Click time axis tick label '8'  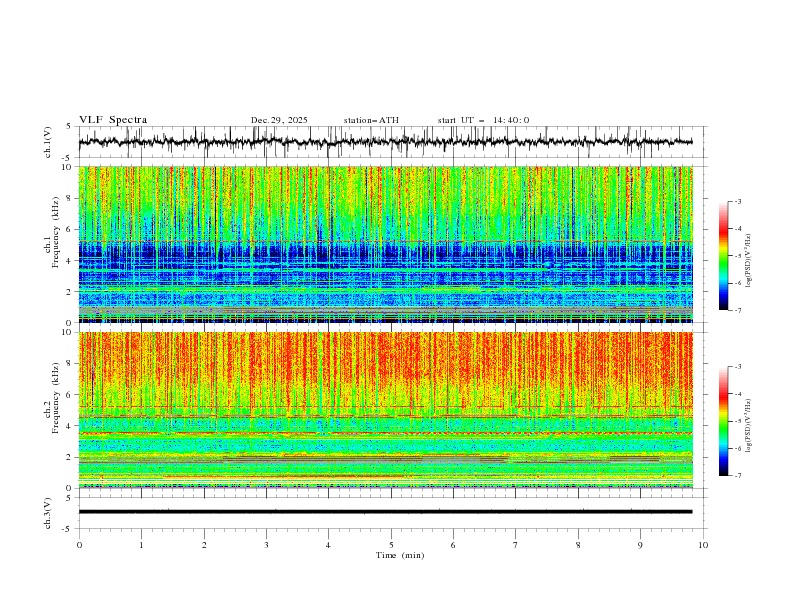click(578, 545)
